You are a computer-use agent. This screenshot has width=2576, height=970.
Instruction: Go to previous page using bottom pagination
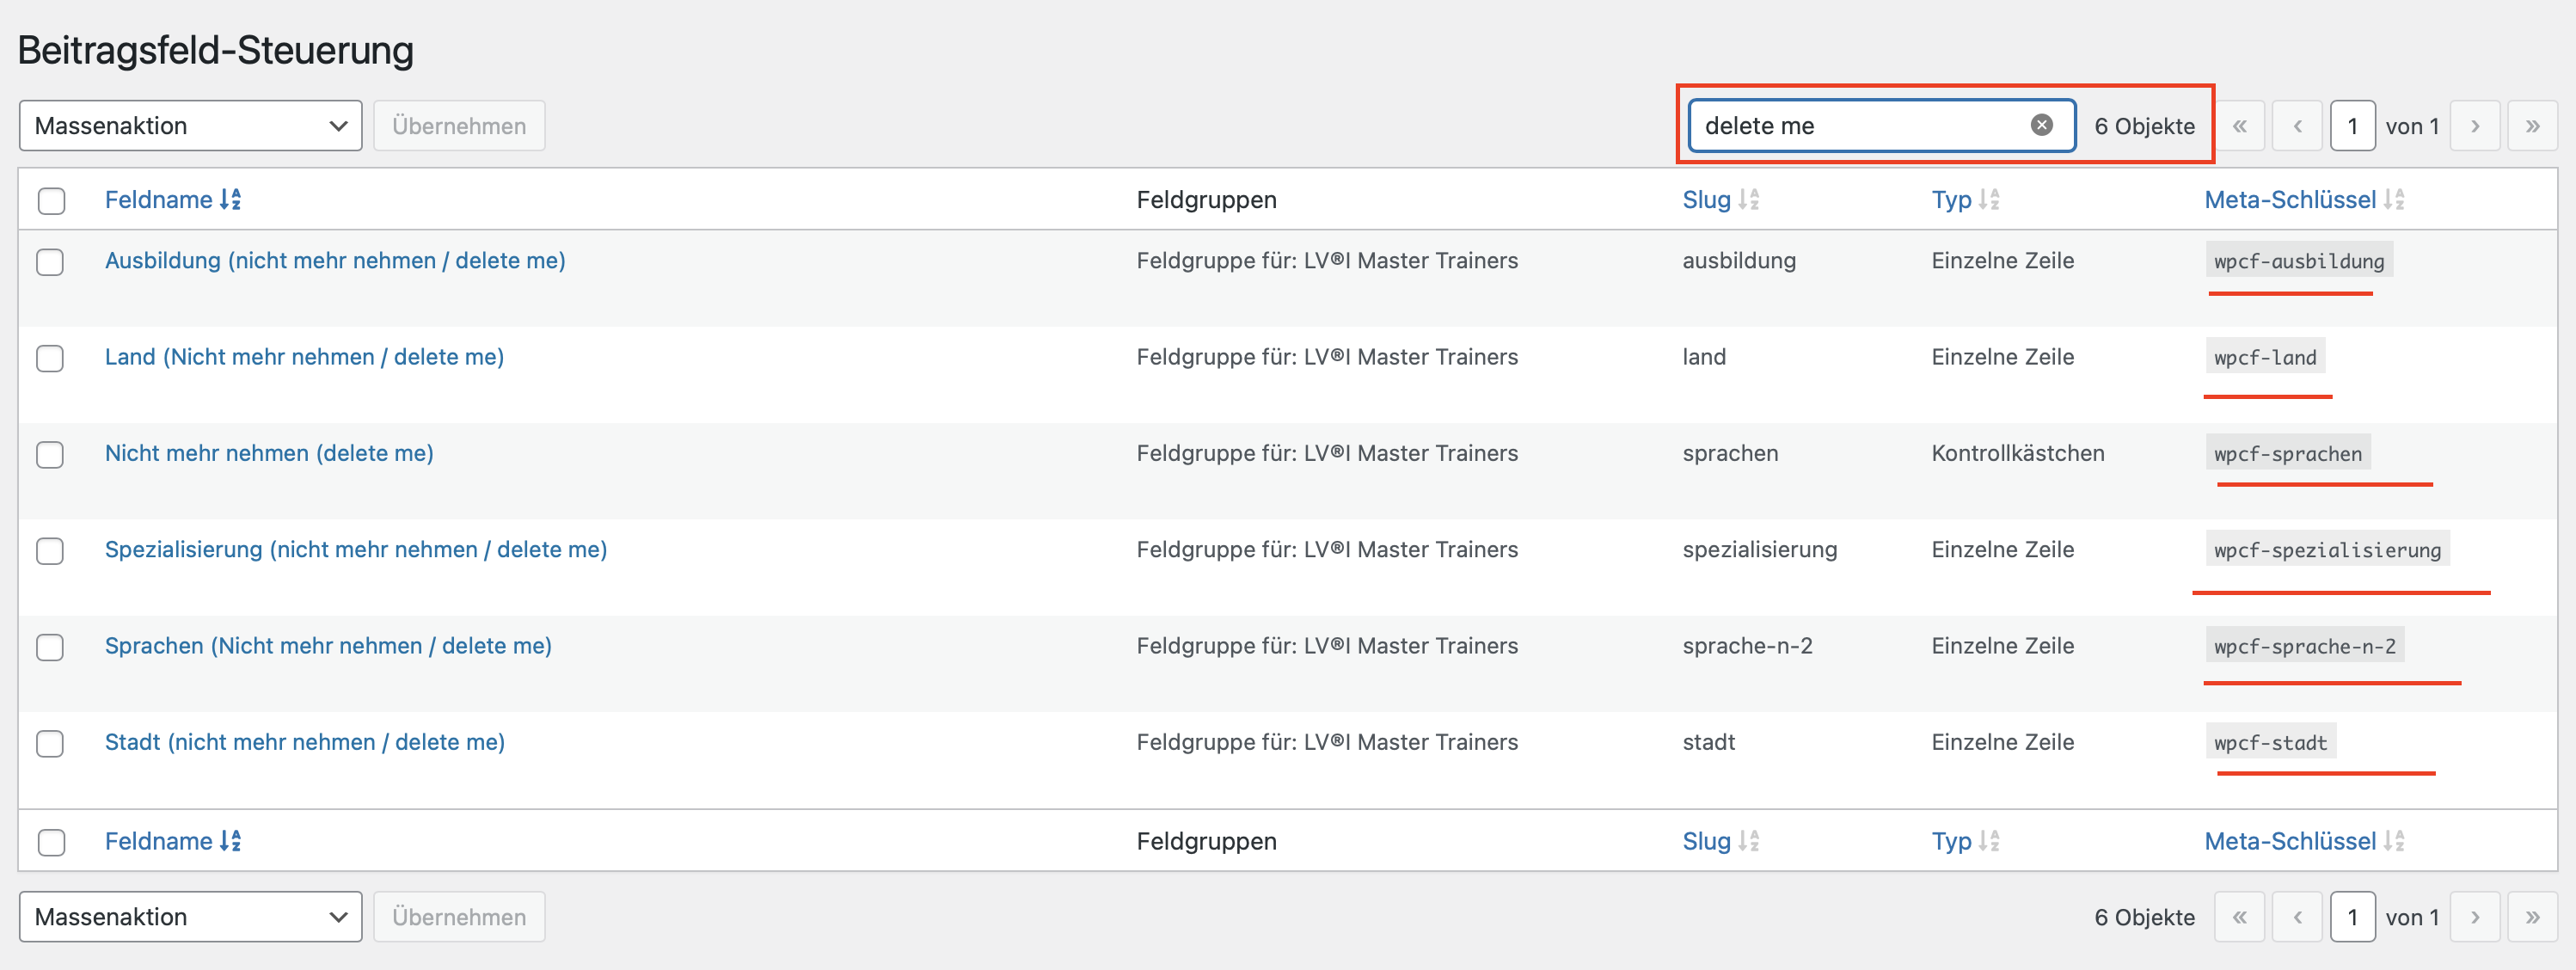click(2297, 917)
